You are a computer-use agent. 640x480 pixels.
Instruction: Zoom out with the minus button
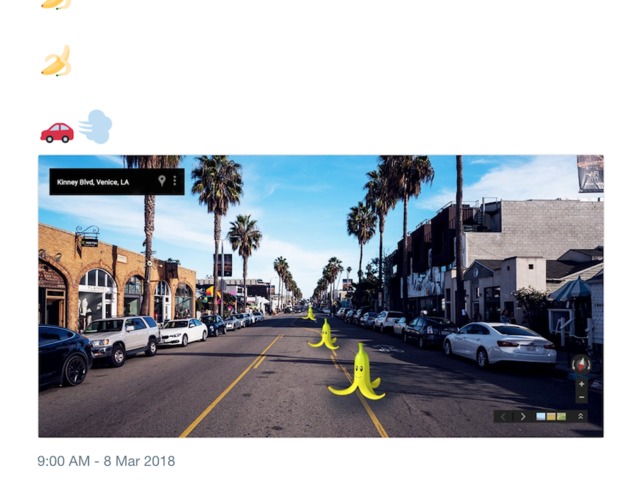(582, 397)
